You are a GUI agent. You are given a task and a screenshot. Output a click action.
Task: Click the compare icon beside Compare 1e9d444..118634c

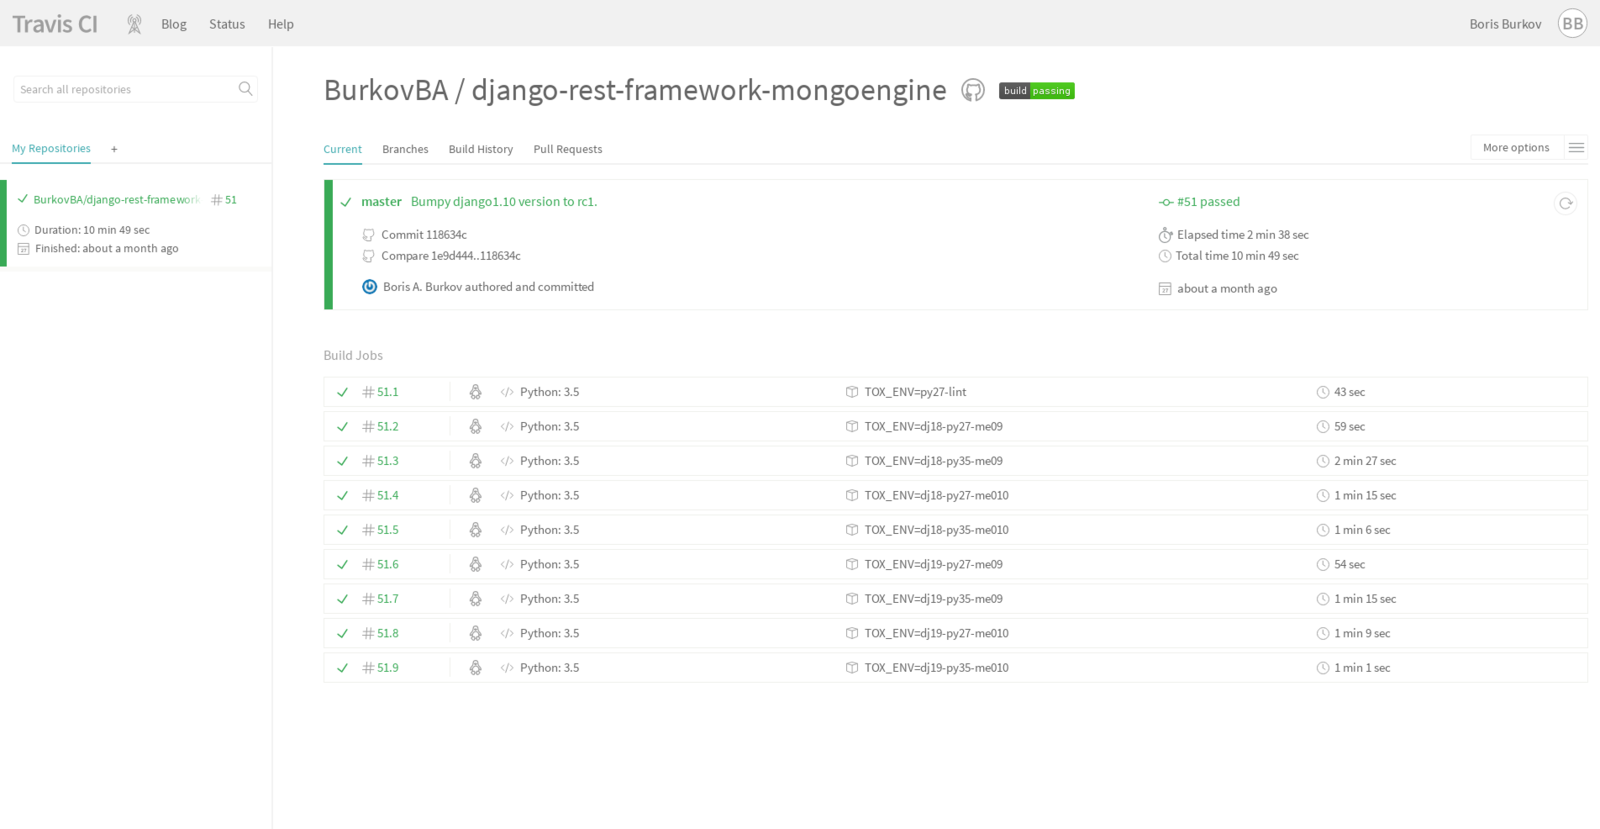(368, 256)
